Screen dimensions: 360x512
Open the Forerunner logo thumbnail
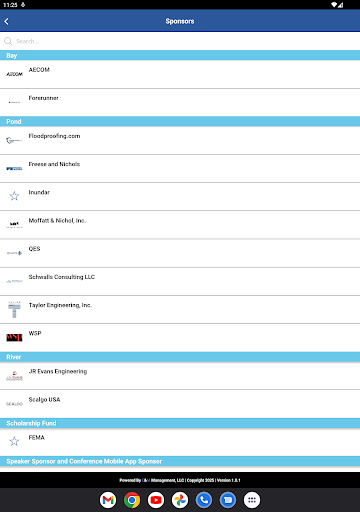coord(14,102)
